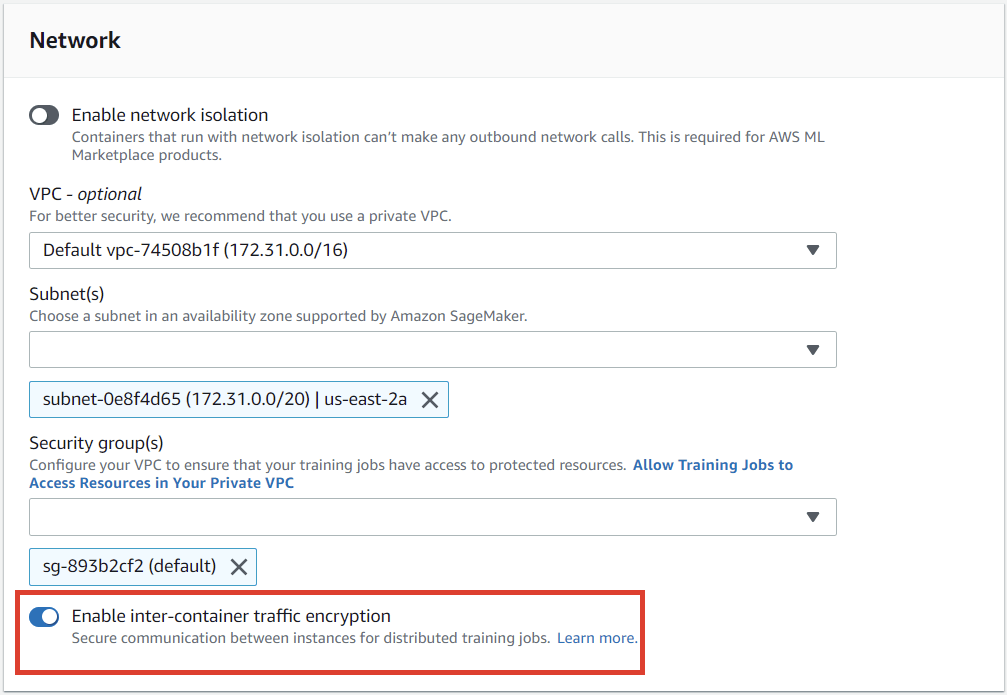1007x695 pixels.
Task: Click the 'Enable inter-container traffic encryption' label
Action: pyautogui.click(x=231, y=616)
